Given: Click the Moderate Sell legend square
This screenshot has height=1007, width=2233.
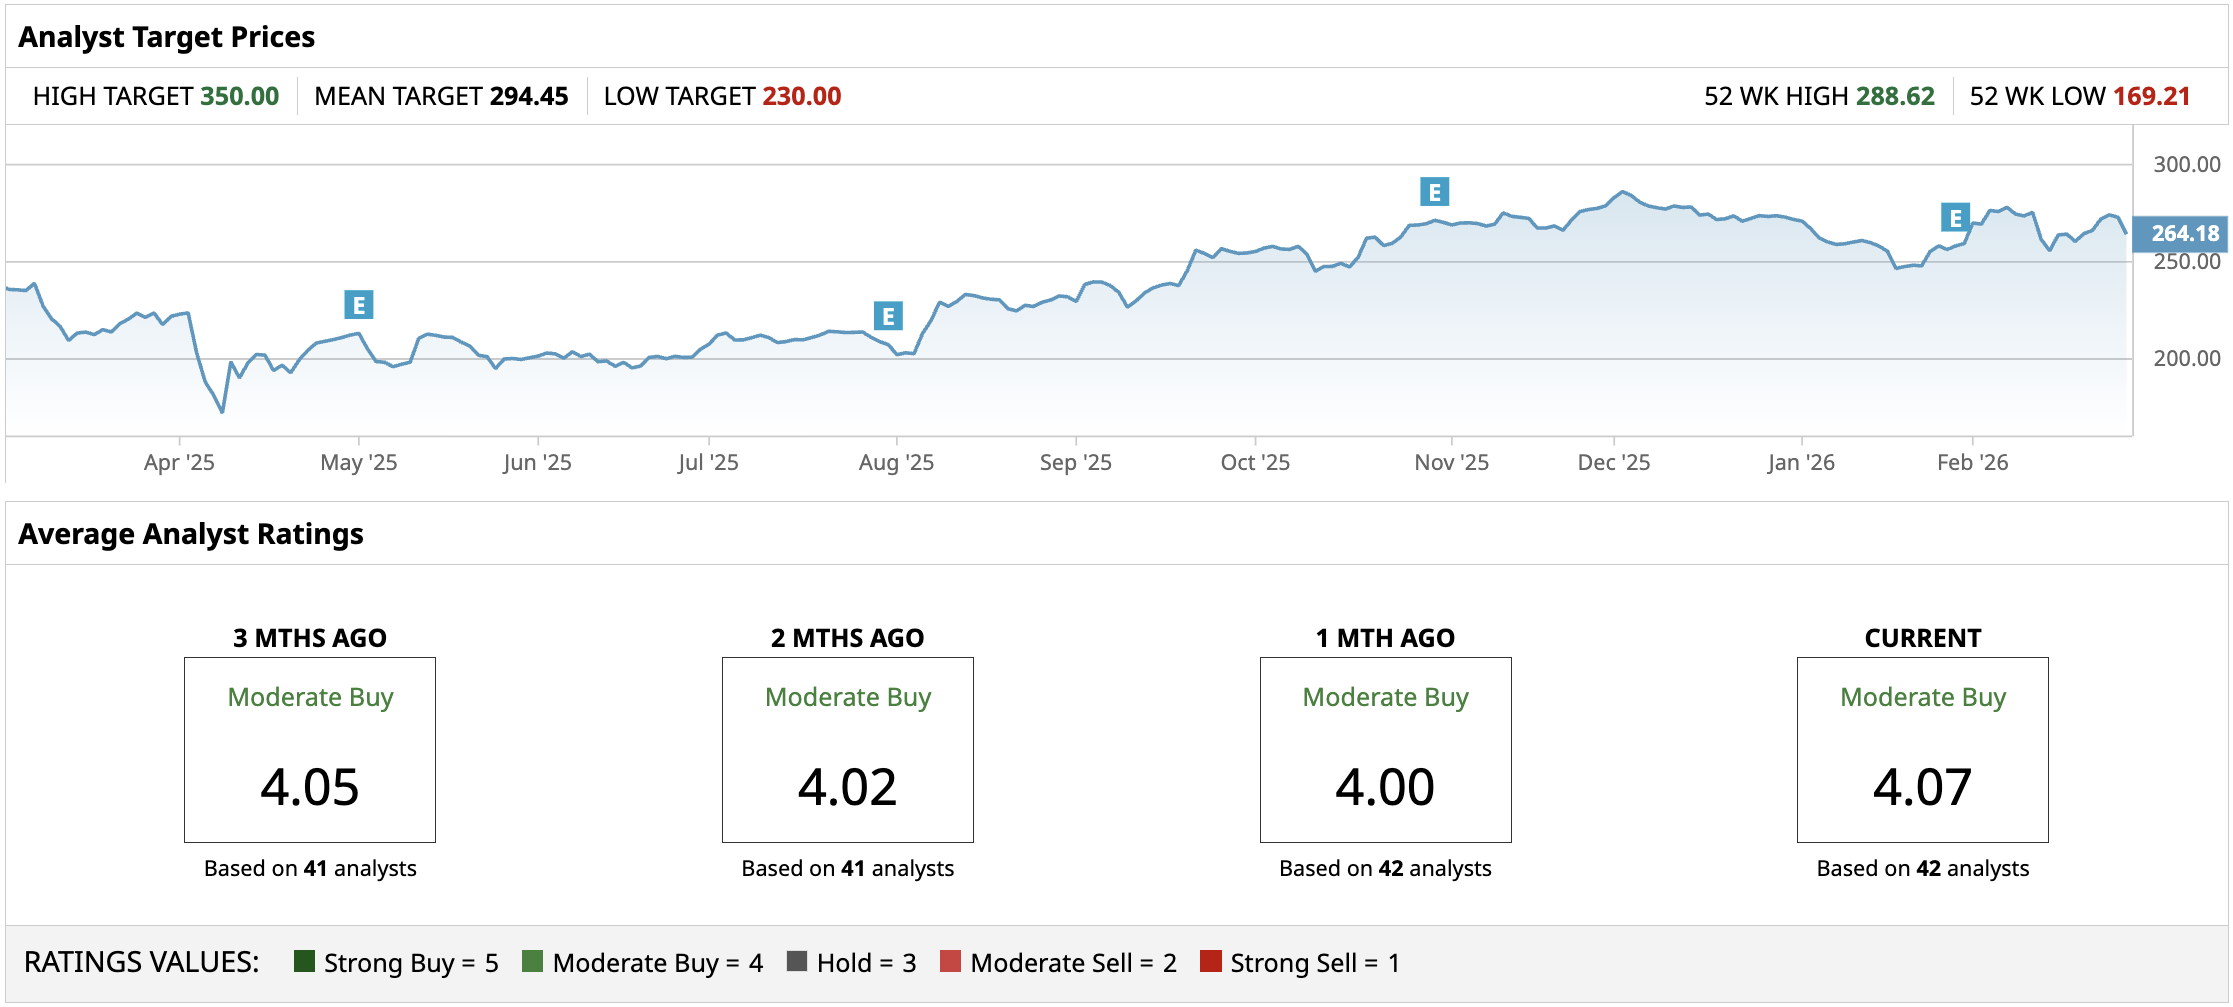Looking at the screenshot, I should [x=951, y=961].
